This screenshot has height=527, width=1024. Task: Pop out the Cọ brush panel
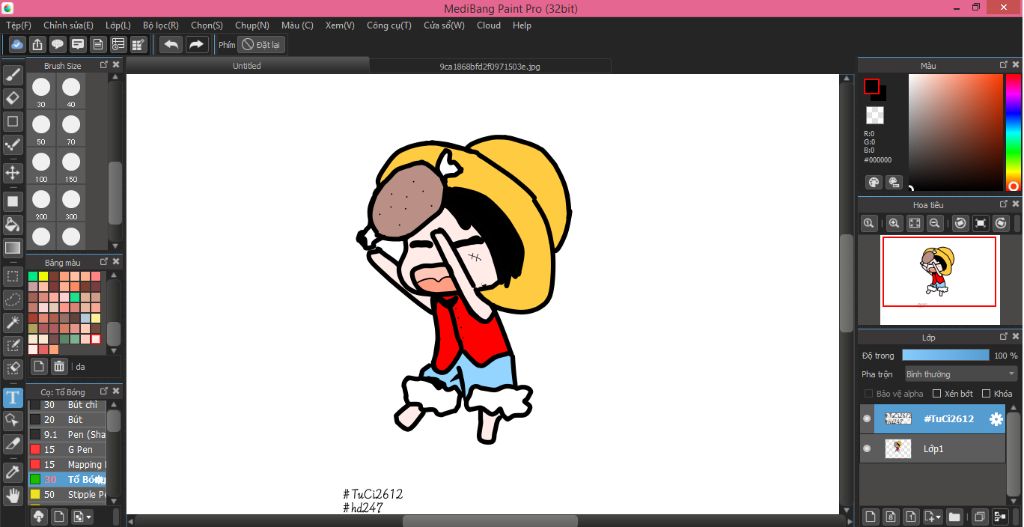(x=103, y=391)
